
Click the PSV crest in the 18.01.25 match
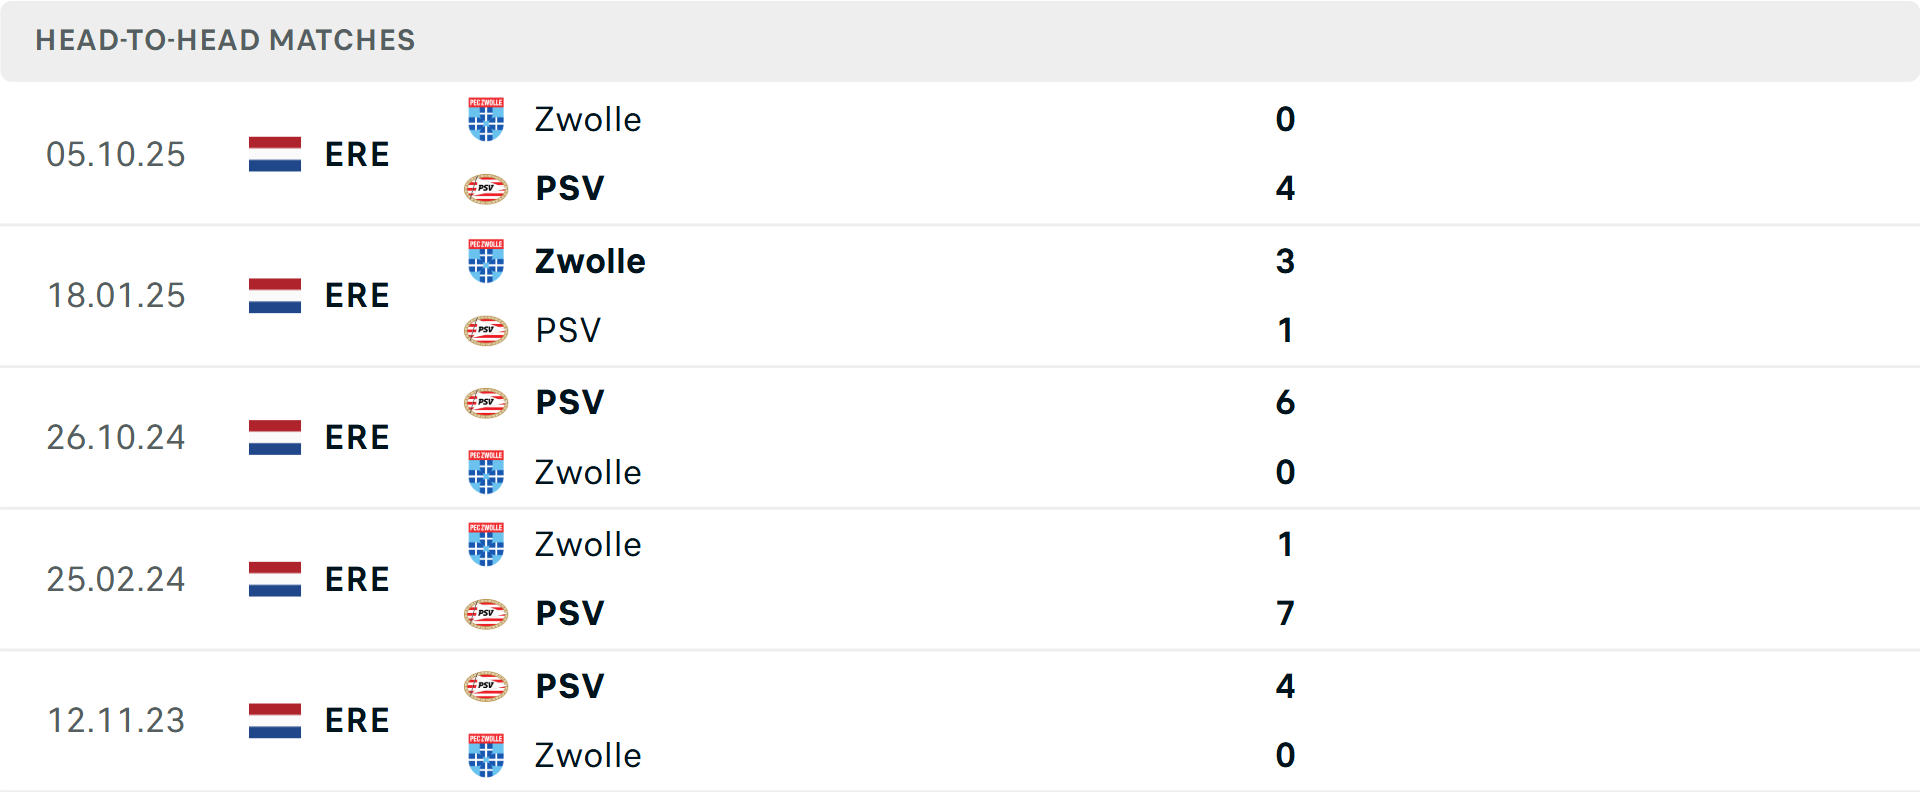(486, 330)
